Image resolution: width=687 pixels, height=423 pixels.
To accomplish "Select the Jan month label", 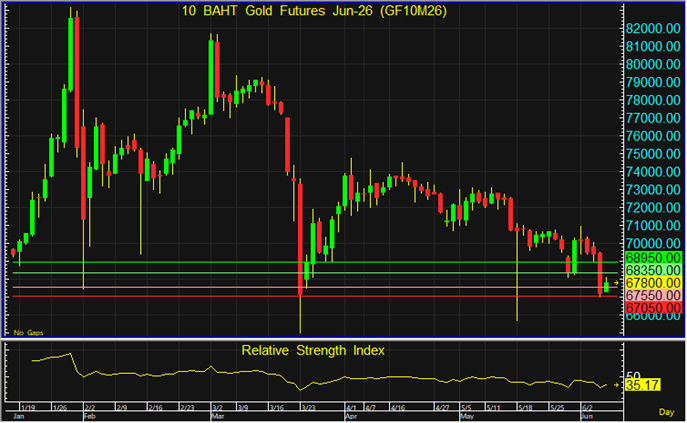I will (19, 416).
